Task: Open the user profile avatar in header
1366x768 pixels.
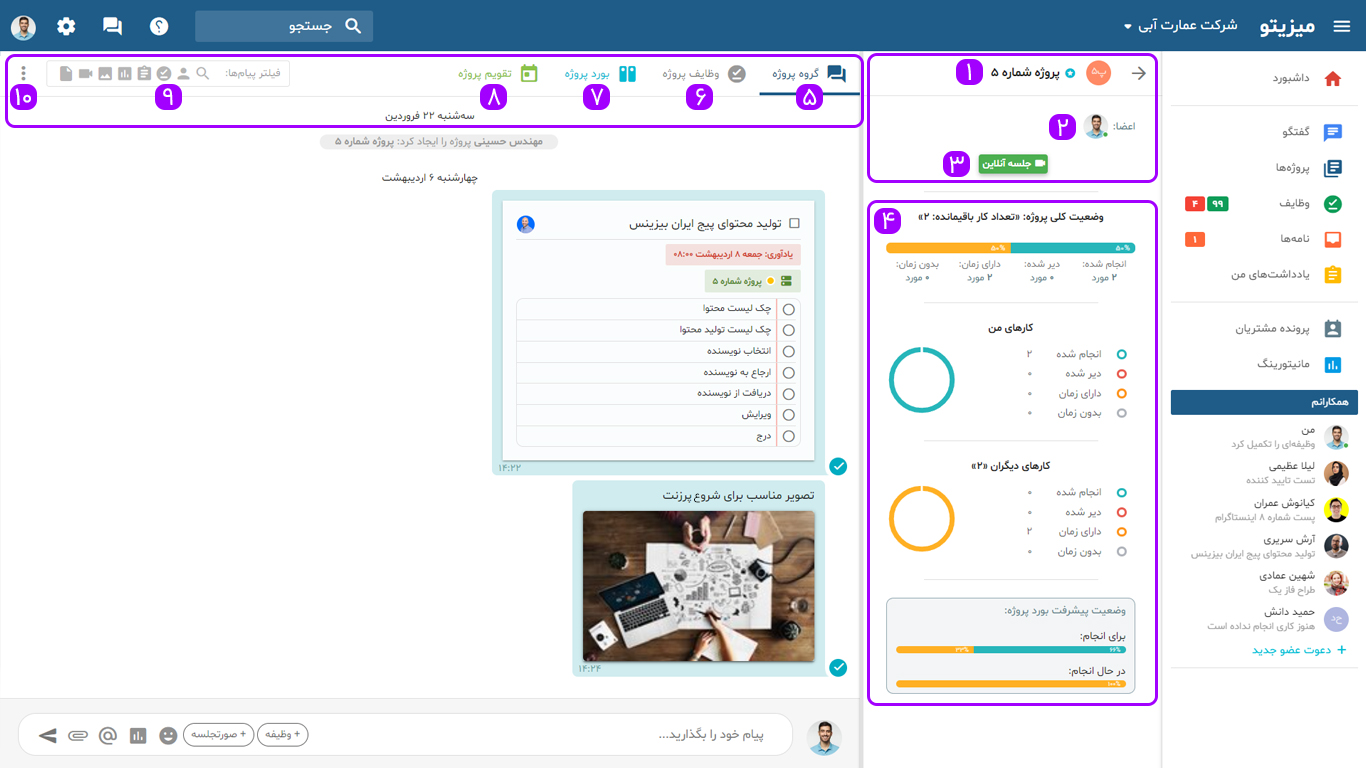Action: (23, 27)
